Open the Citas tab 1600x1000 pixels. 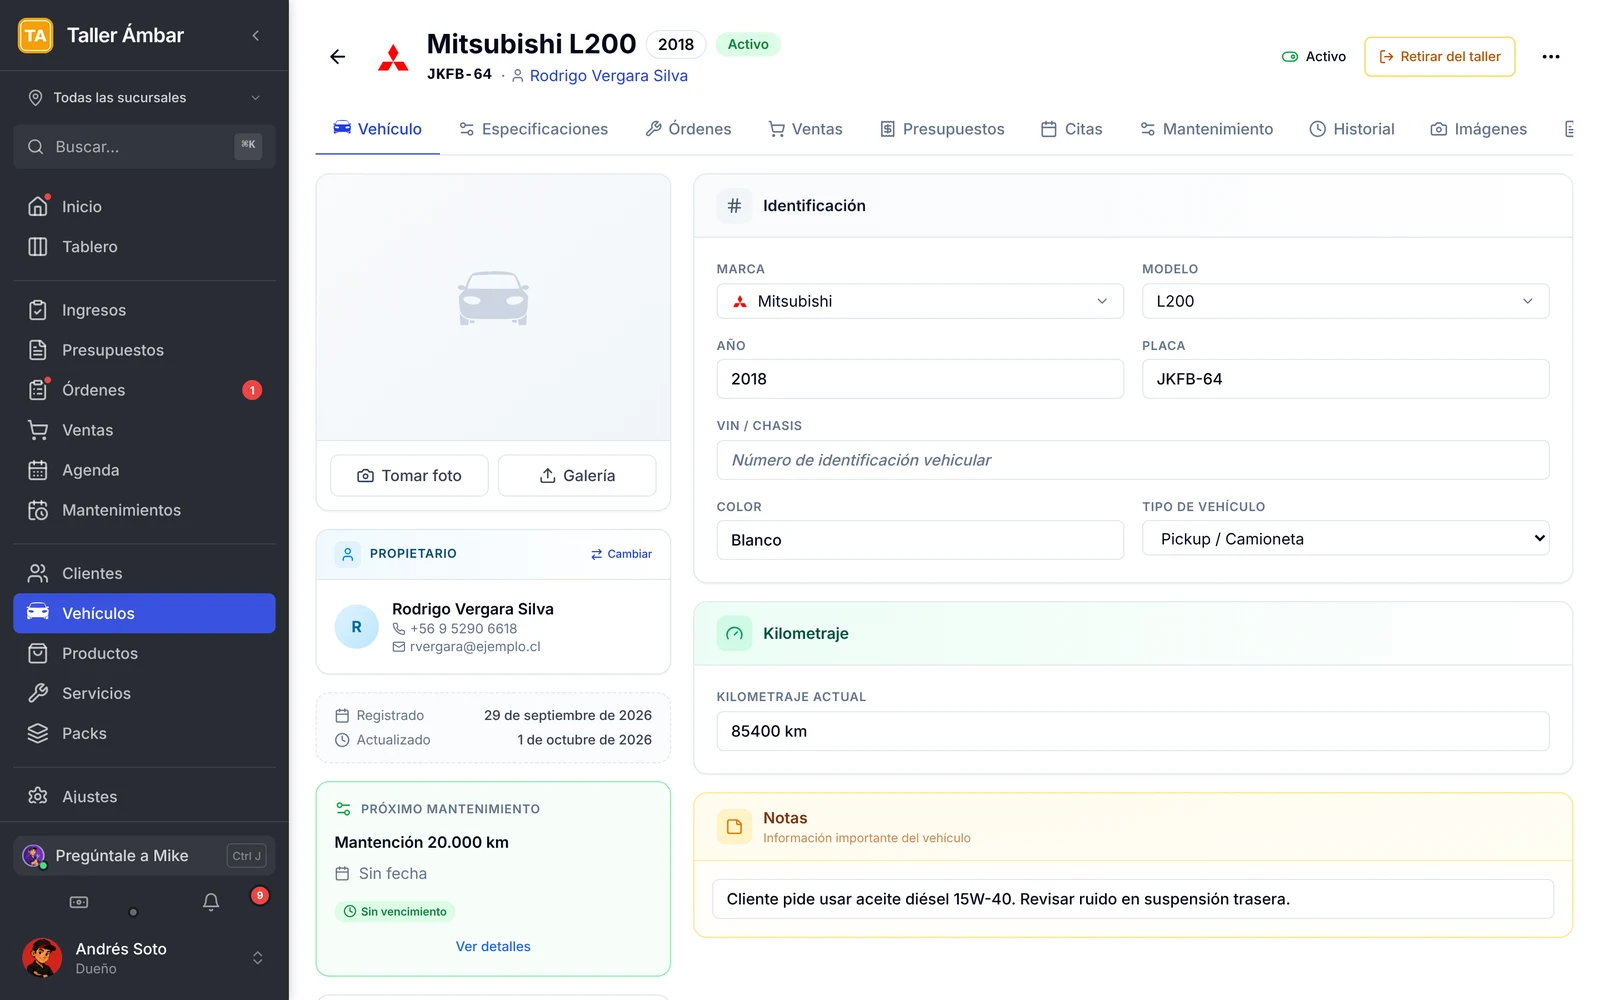(x=1072, y=129)
